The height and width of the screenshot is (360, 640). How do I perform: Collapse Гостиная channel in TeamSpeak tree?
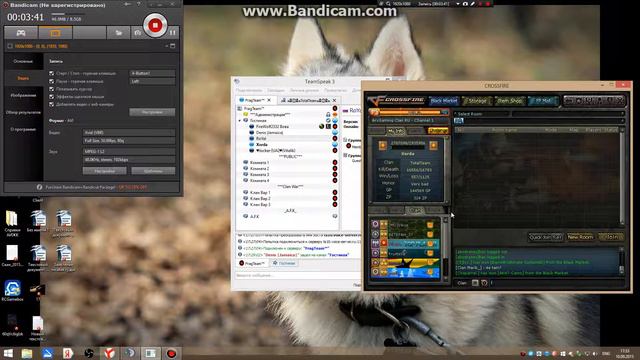pos(240,121)
